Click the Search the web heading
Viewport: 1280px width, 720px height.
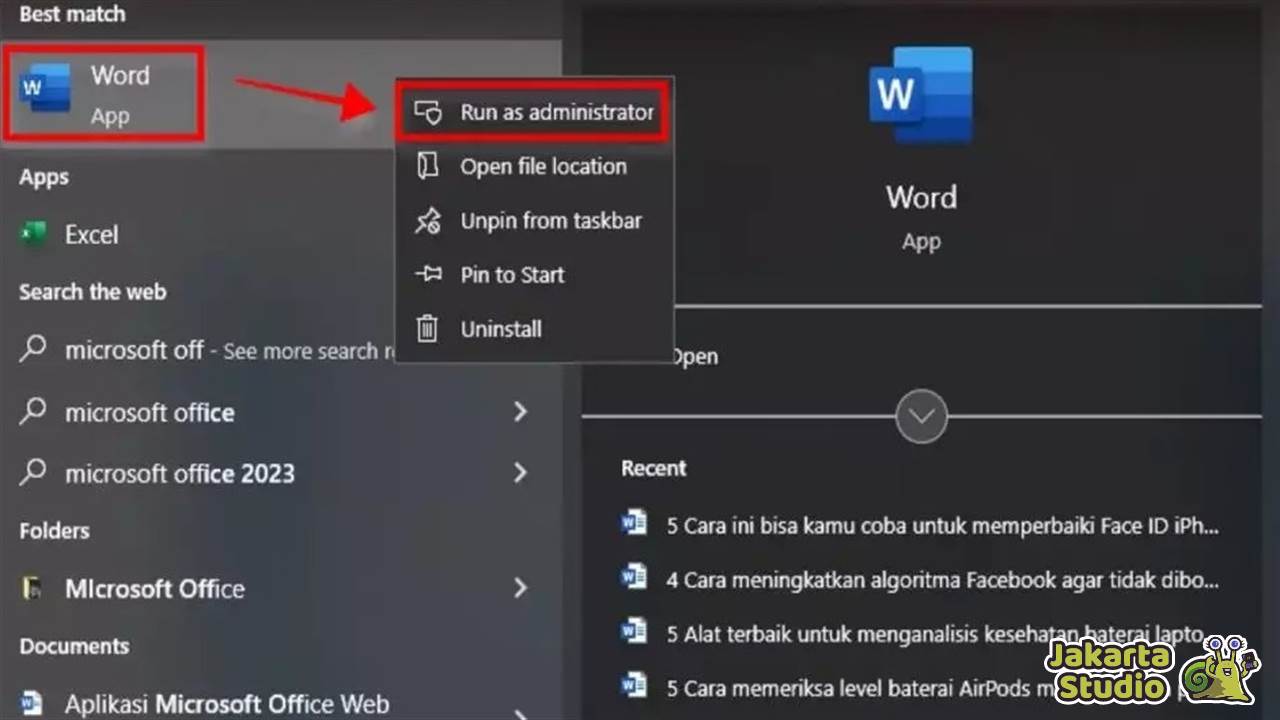(93, 292)
